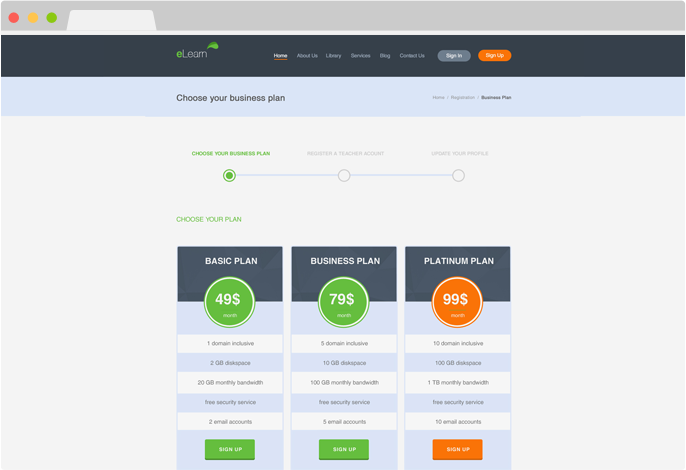The height and width of the screenshot is (470, 686).
Task: Sign up for the Platinum Plan
Action: 458,449
